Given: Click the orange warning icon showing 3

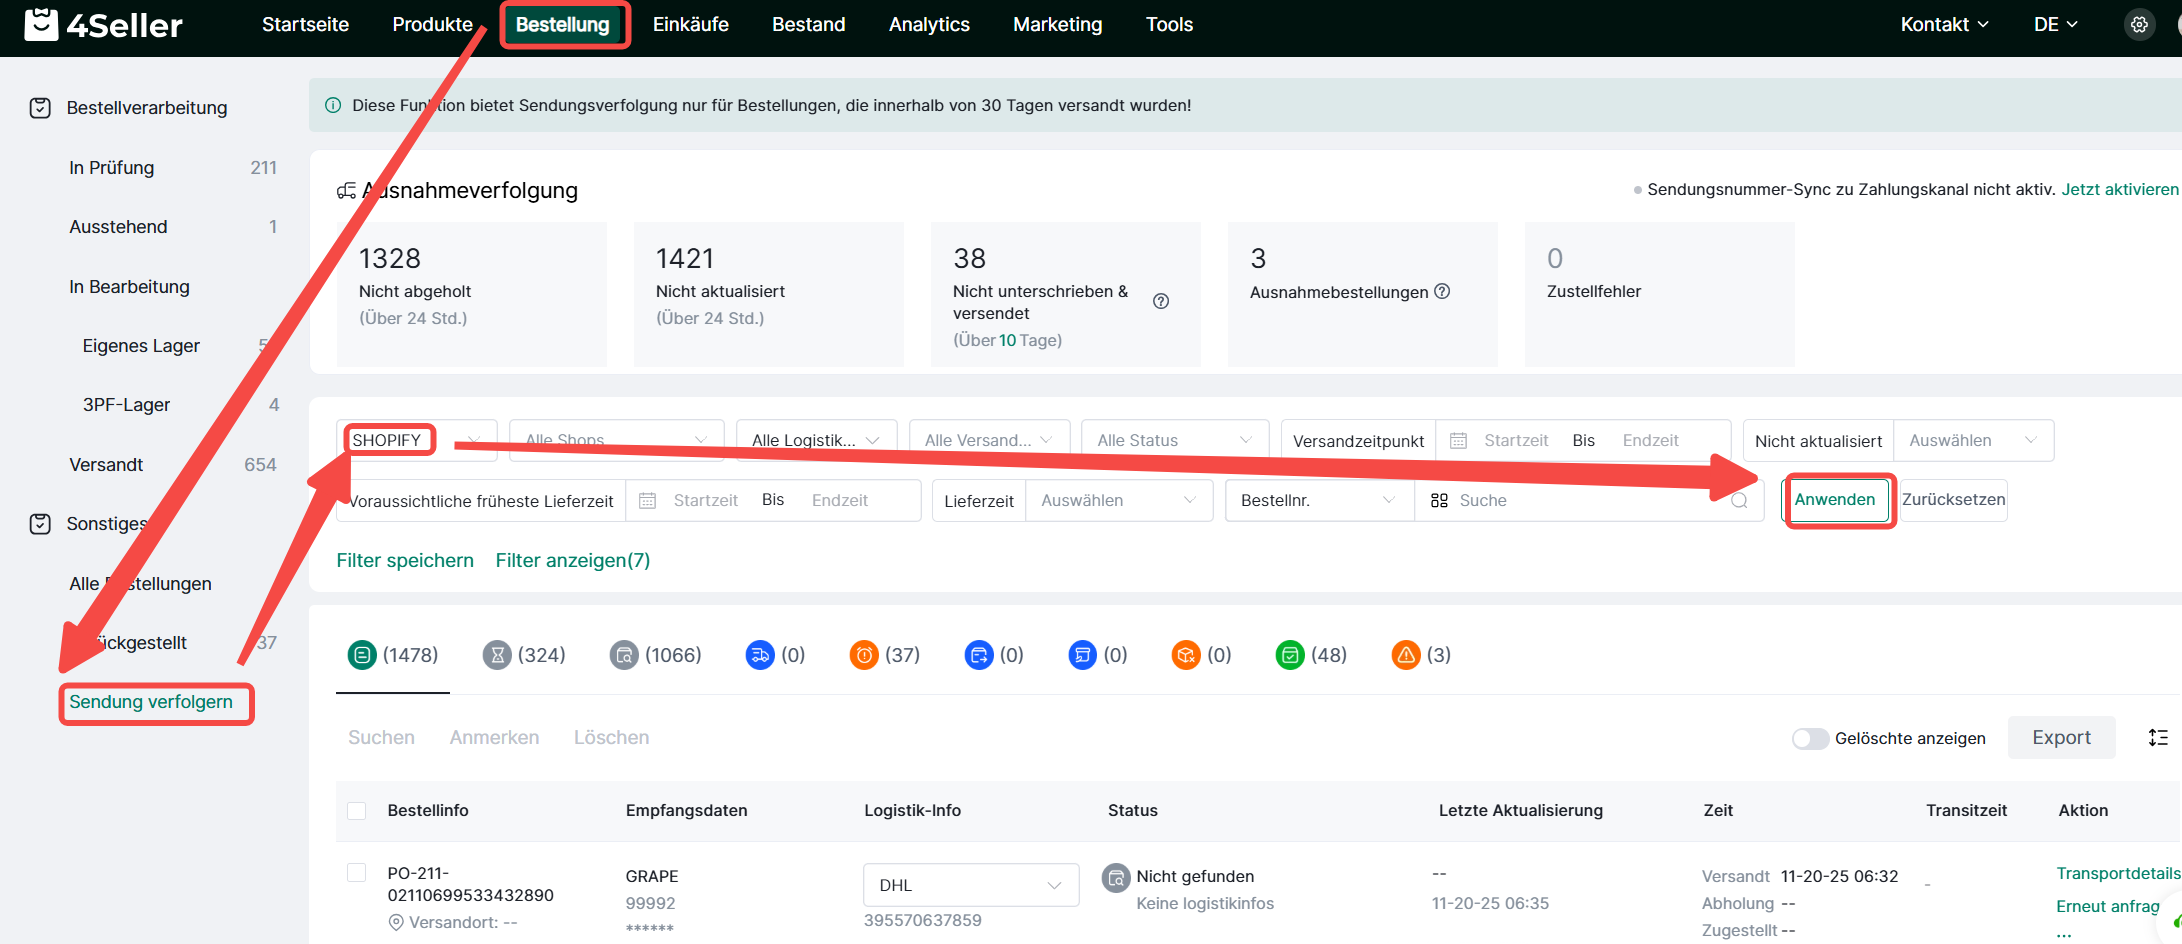Looking at the screenshot, I should 1406,655.
